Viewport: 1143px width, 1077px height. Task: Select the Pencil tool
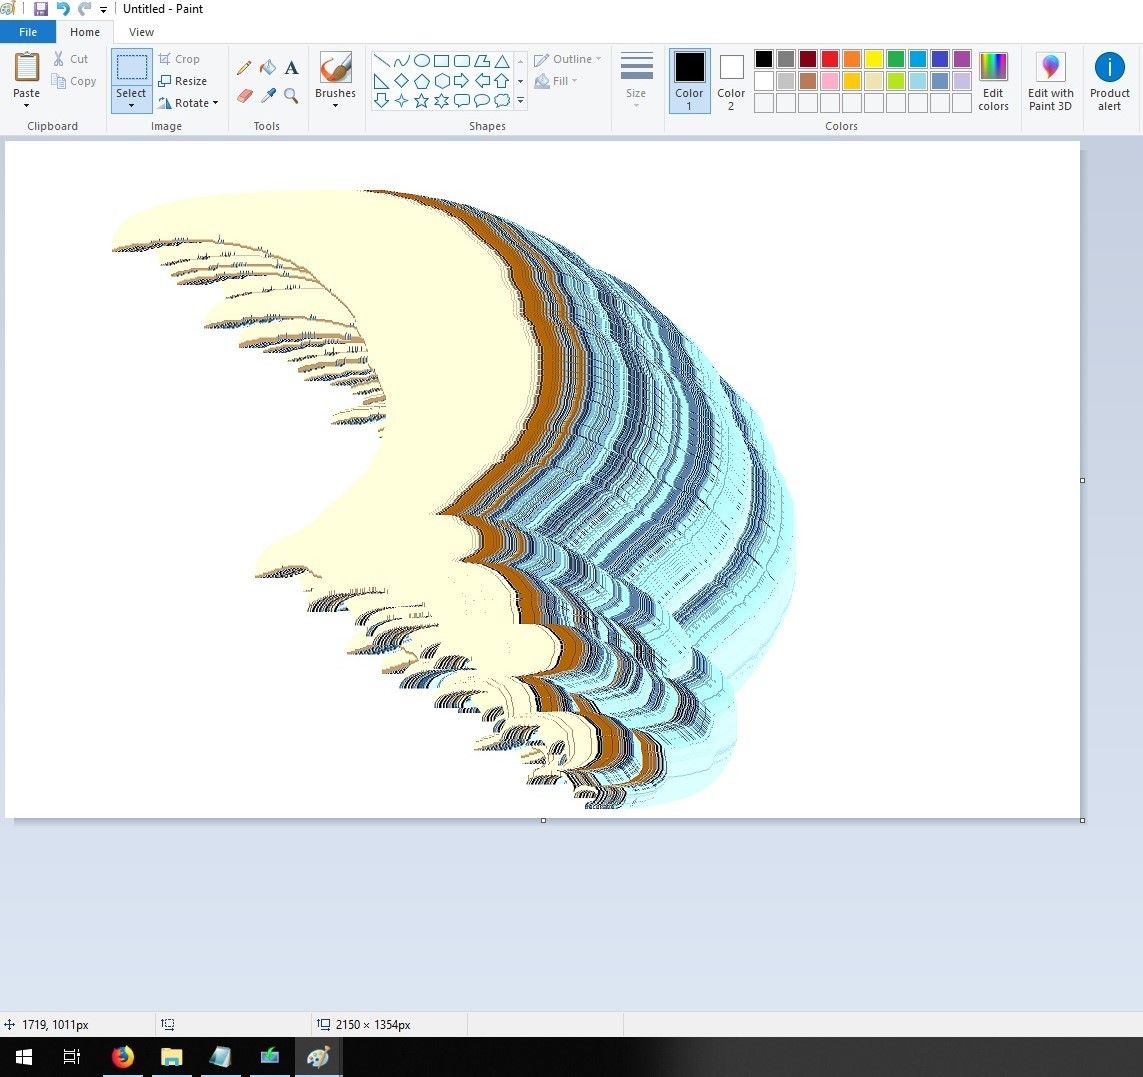point(244,68)
